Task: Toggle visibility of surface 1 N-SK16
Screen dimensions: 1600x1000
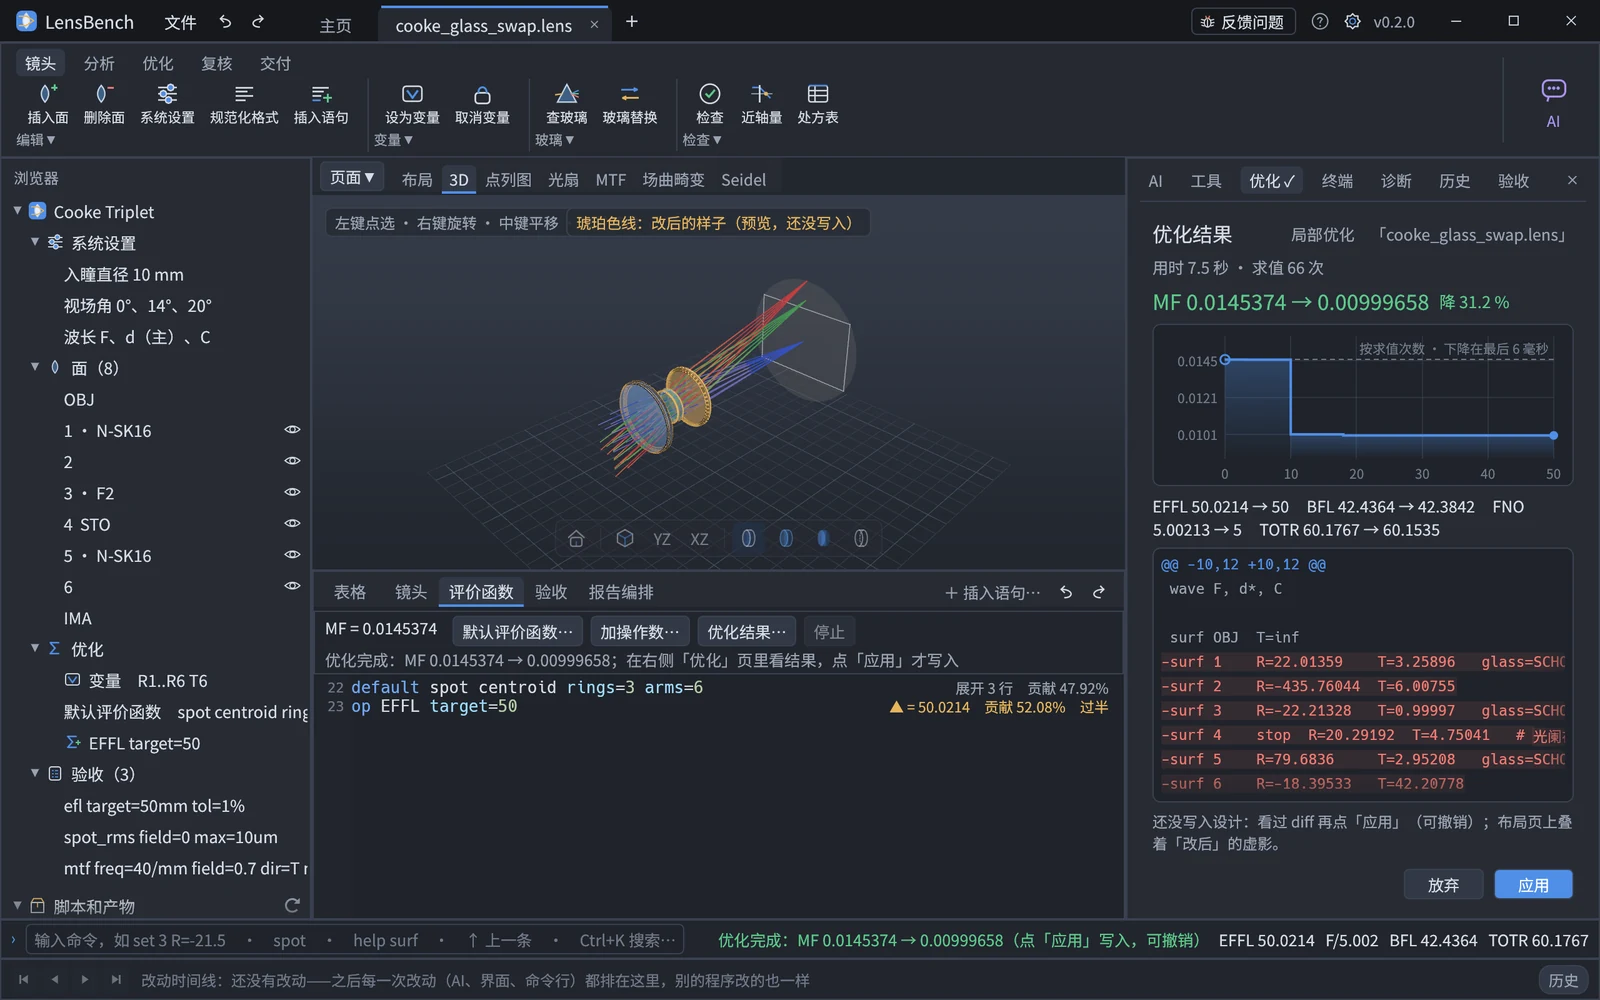Action: (x=292, y=430)
